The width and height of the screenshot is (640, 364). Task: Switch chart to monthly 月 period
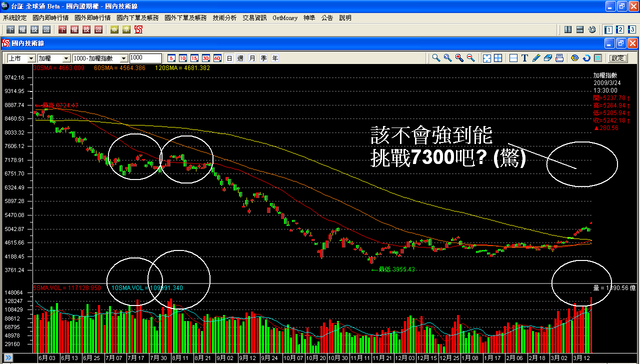[252, 58]
